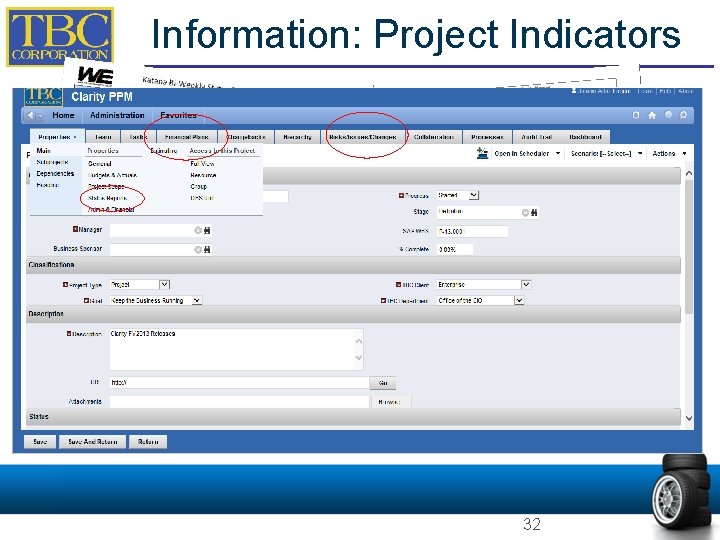This screenshot has height=540, width=720.
Task: Open the Chargebacks tab
Action: click(x=247, y=137)
